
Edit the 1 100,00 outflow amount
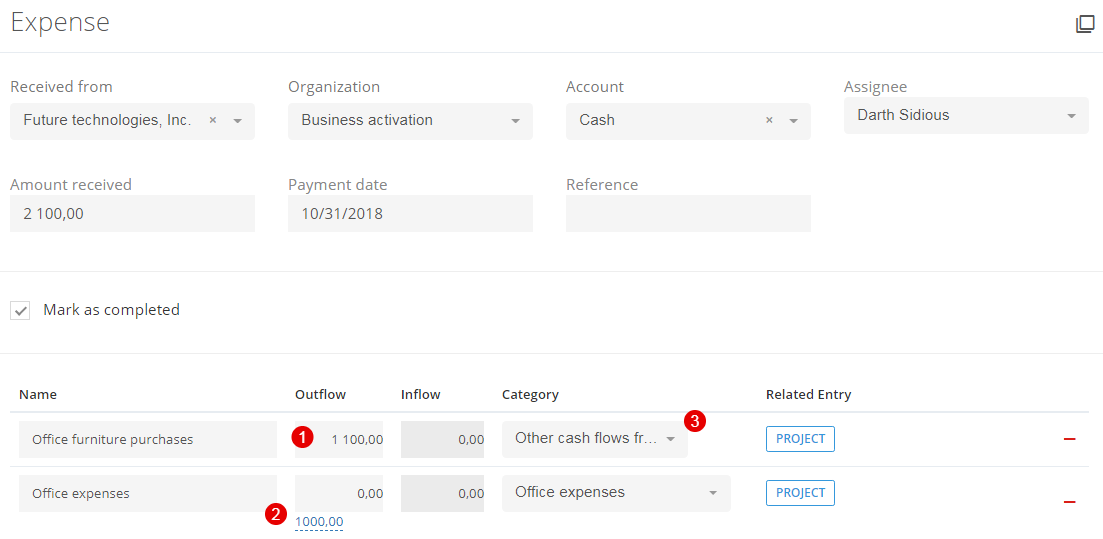coord(339,440)
